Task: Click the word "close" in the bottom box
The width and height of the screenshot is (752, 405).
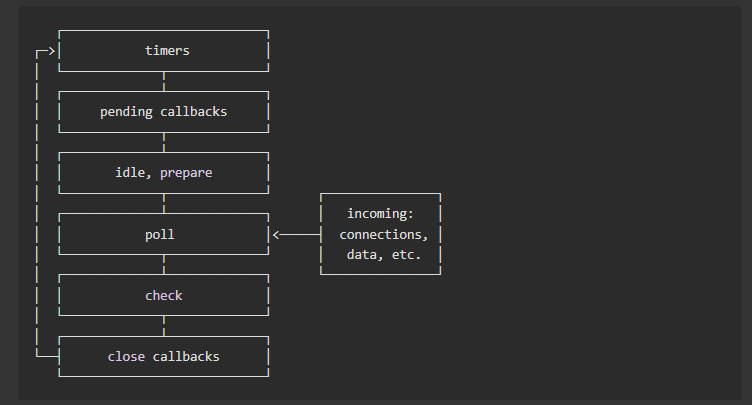Action: (x=127, y=356)
